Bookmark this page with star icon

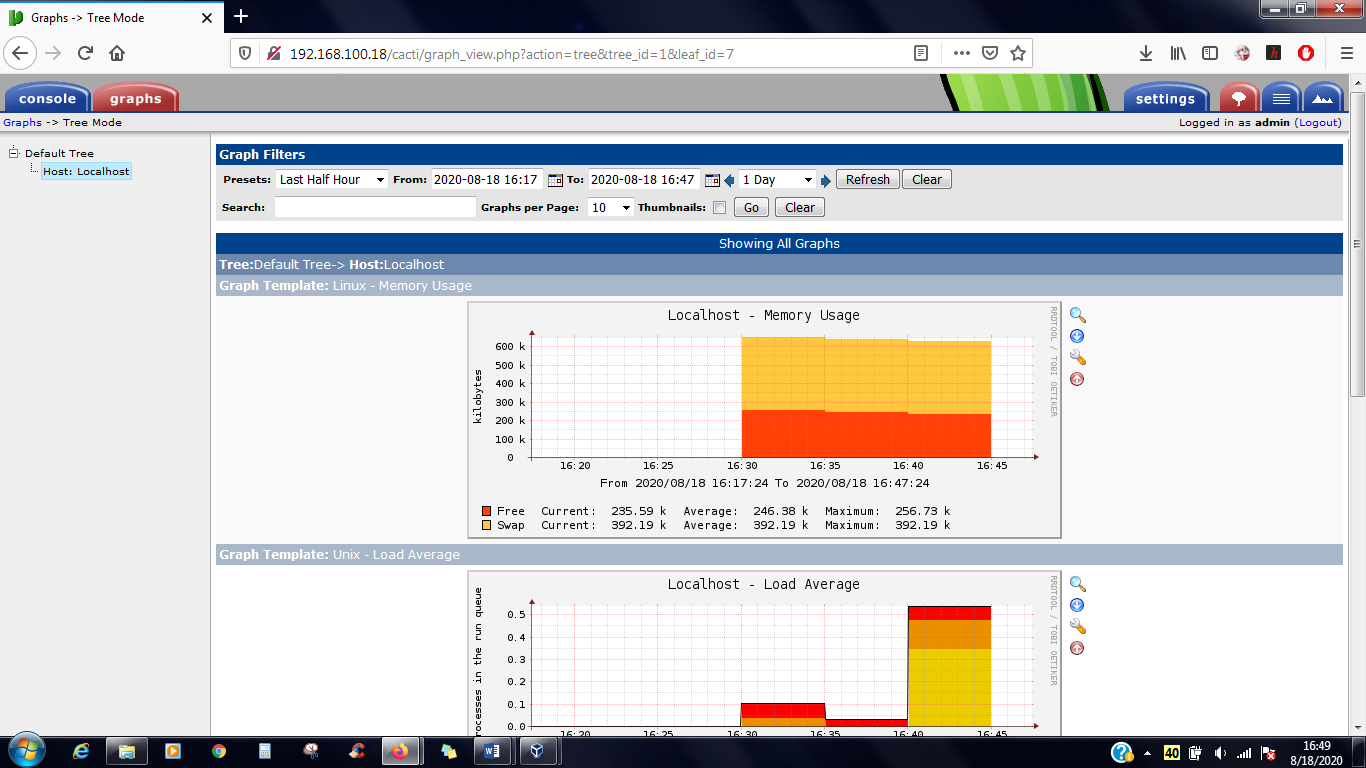[x=1017, y=53]
